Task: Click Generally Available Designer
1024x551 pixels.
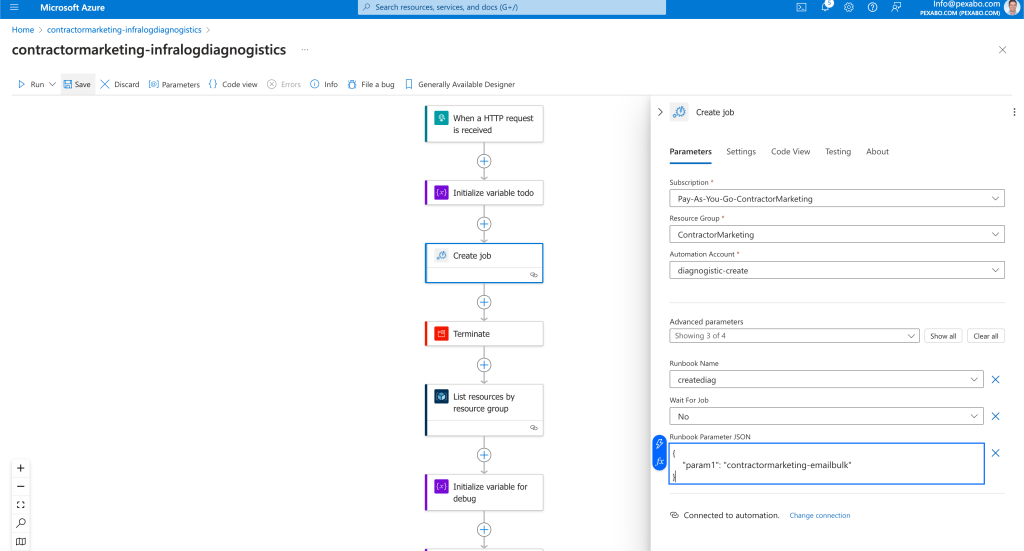Action: click(x=460, y=84)
